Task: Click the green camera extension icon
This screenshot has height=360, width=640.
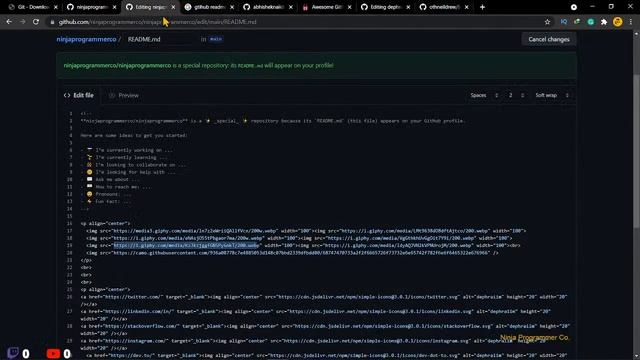Action: (x=577, y=22)
